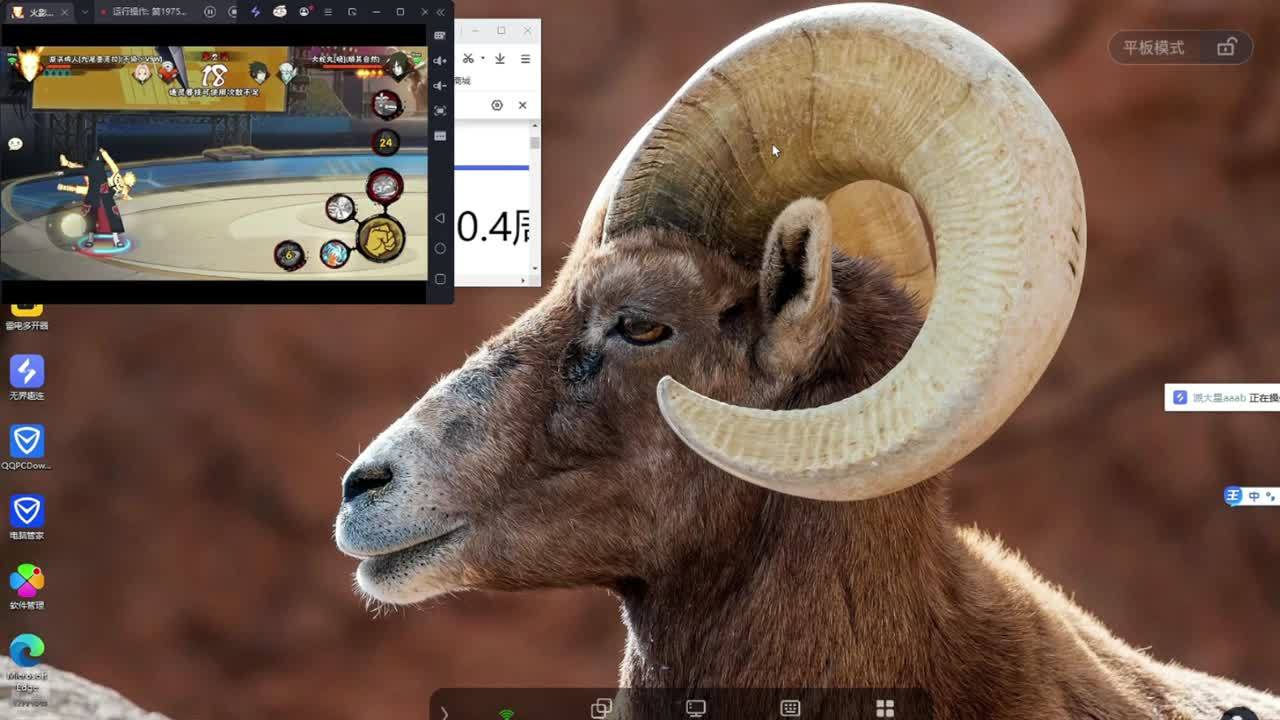The image size is (1280, 720).
Task: Open the settings gear in the background window panel
Action: pos(497,105)
